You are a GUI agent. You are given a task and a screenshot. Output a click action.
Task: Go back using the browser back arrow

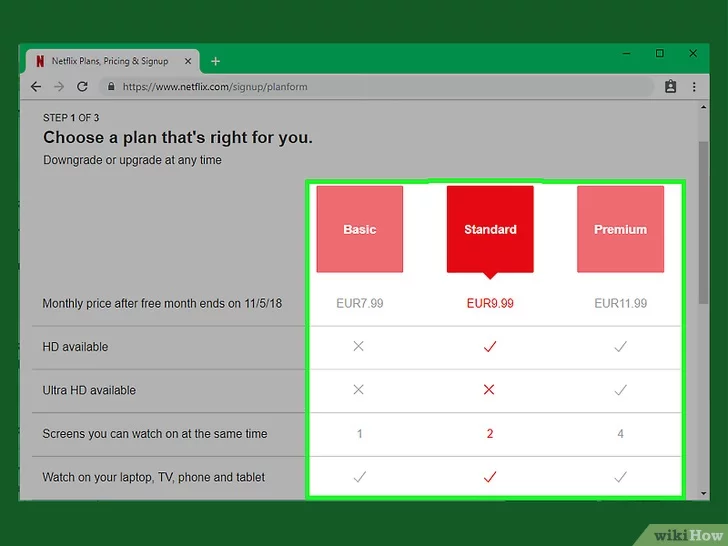point(36,86)
